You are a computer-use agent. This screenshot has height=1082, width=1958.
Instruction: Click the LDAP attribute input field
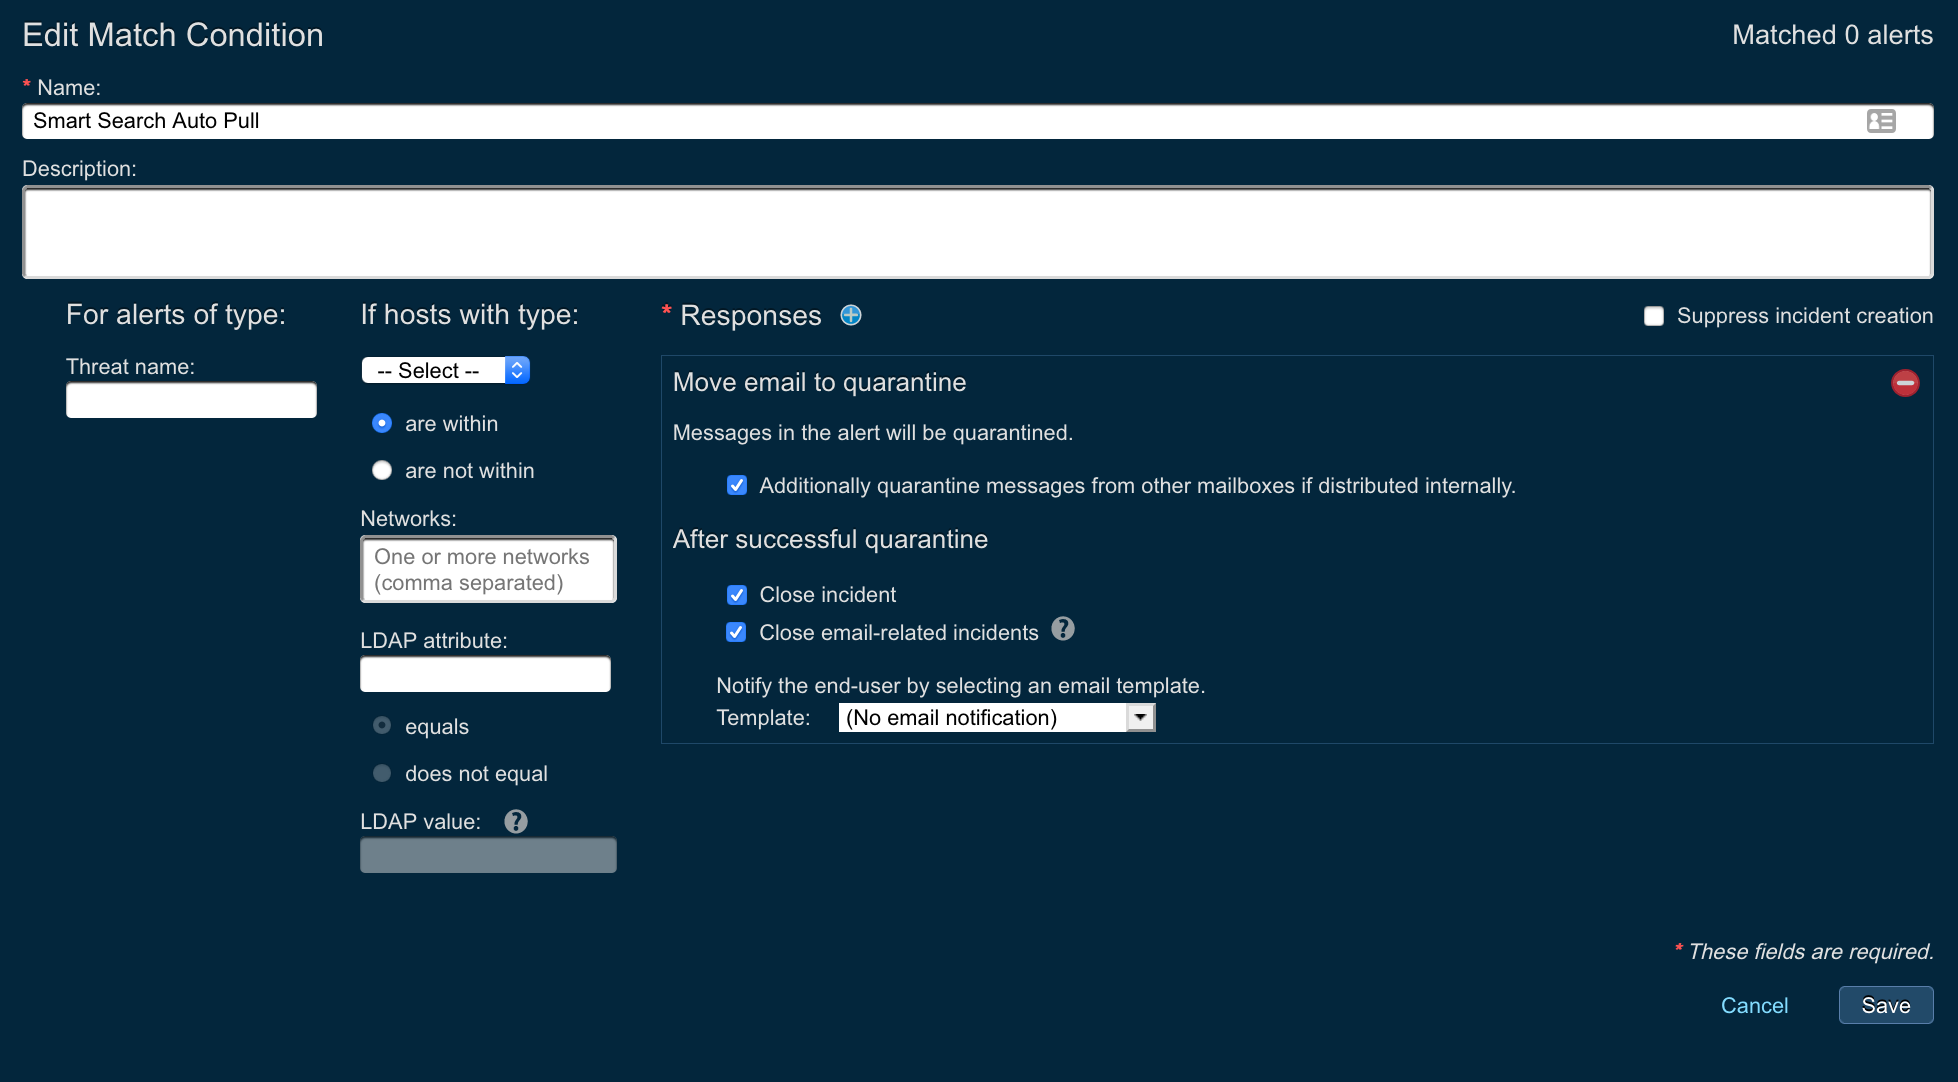pos(485,675)
